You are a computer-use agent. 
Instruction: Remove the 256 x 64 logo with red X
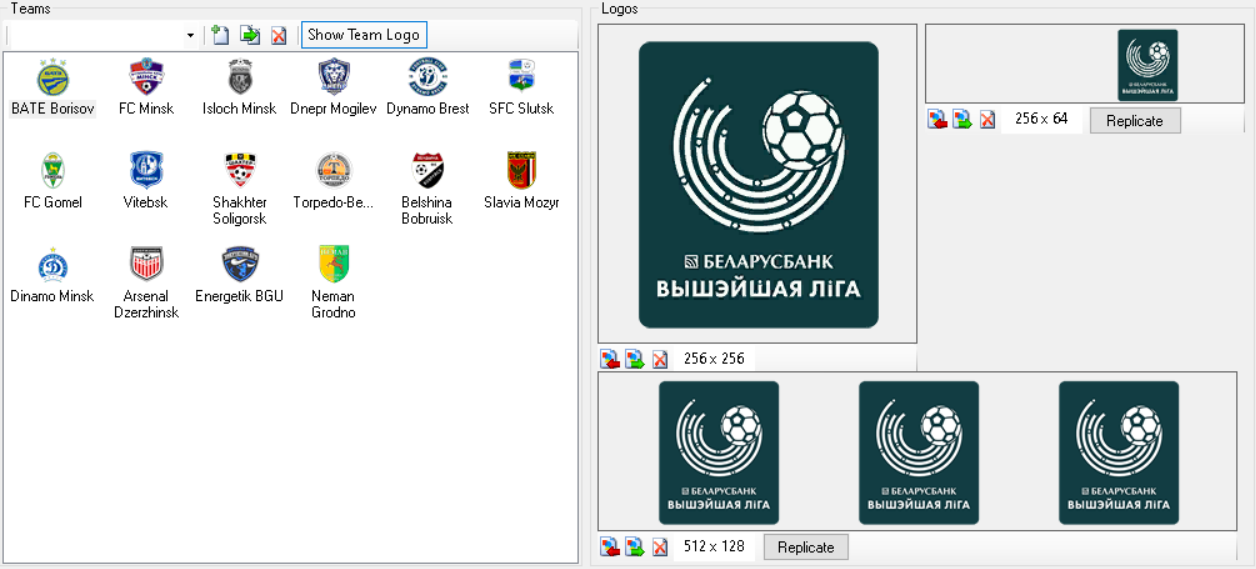[988, 120]
